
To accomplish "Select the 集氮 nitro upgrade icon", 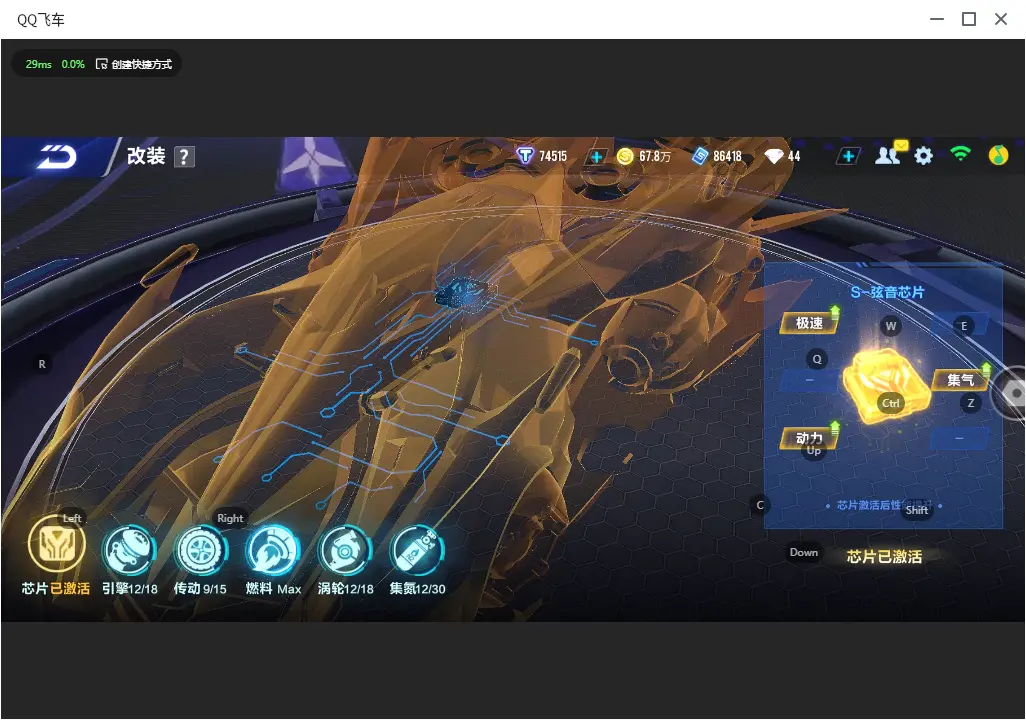I will coord(417,550).
